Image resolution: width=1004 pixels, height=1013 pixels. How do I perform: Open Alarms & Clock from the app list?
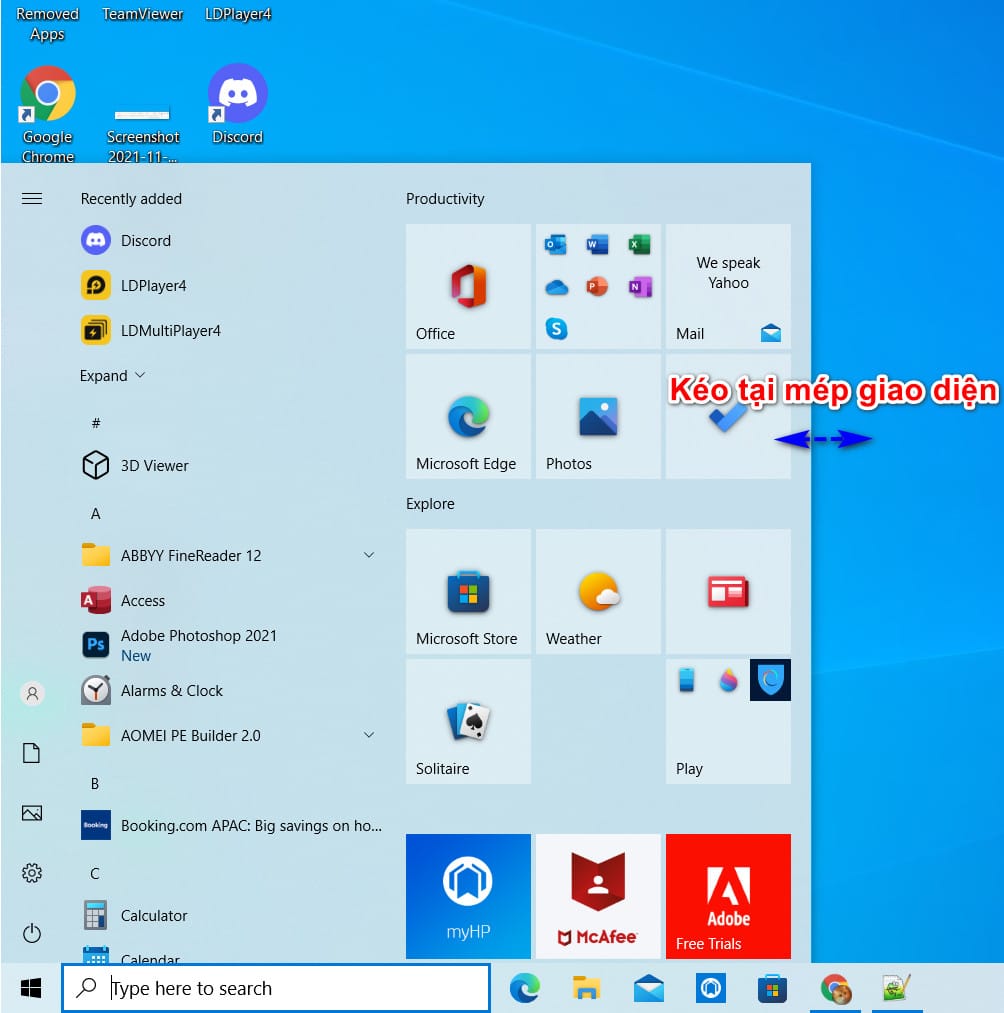[233, 691]
